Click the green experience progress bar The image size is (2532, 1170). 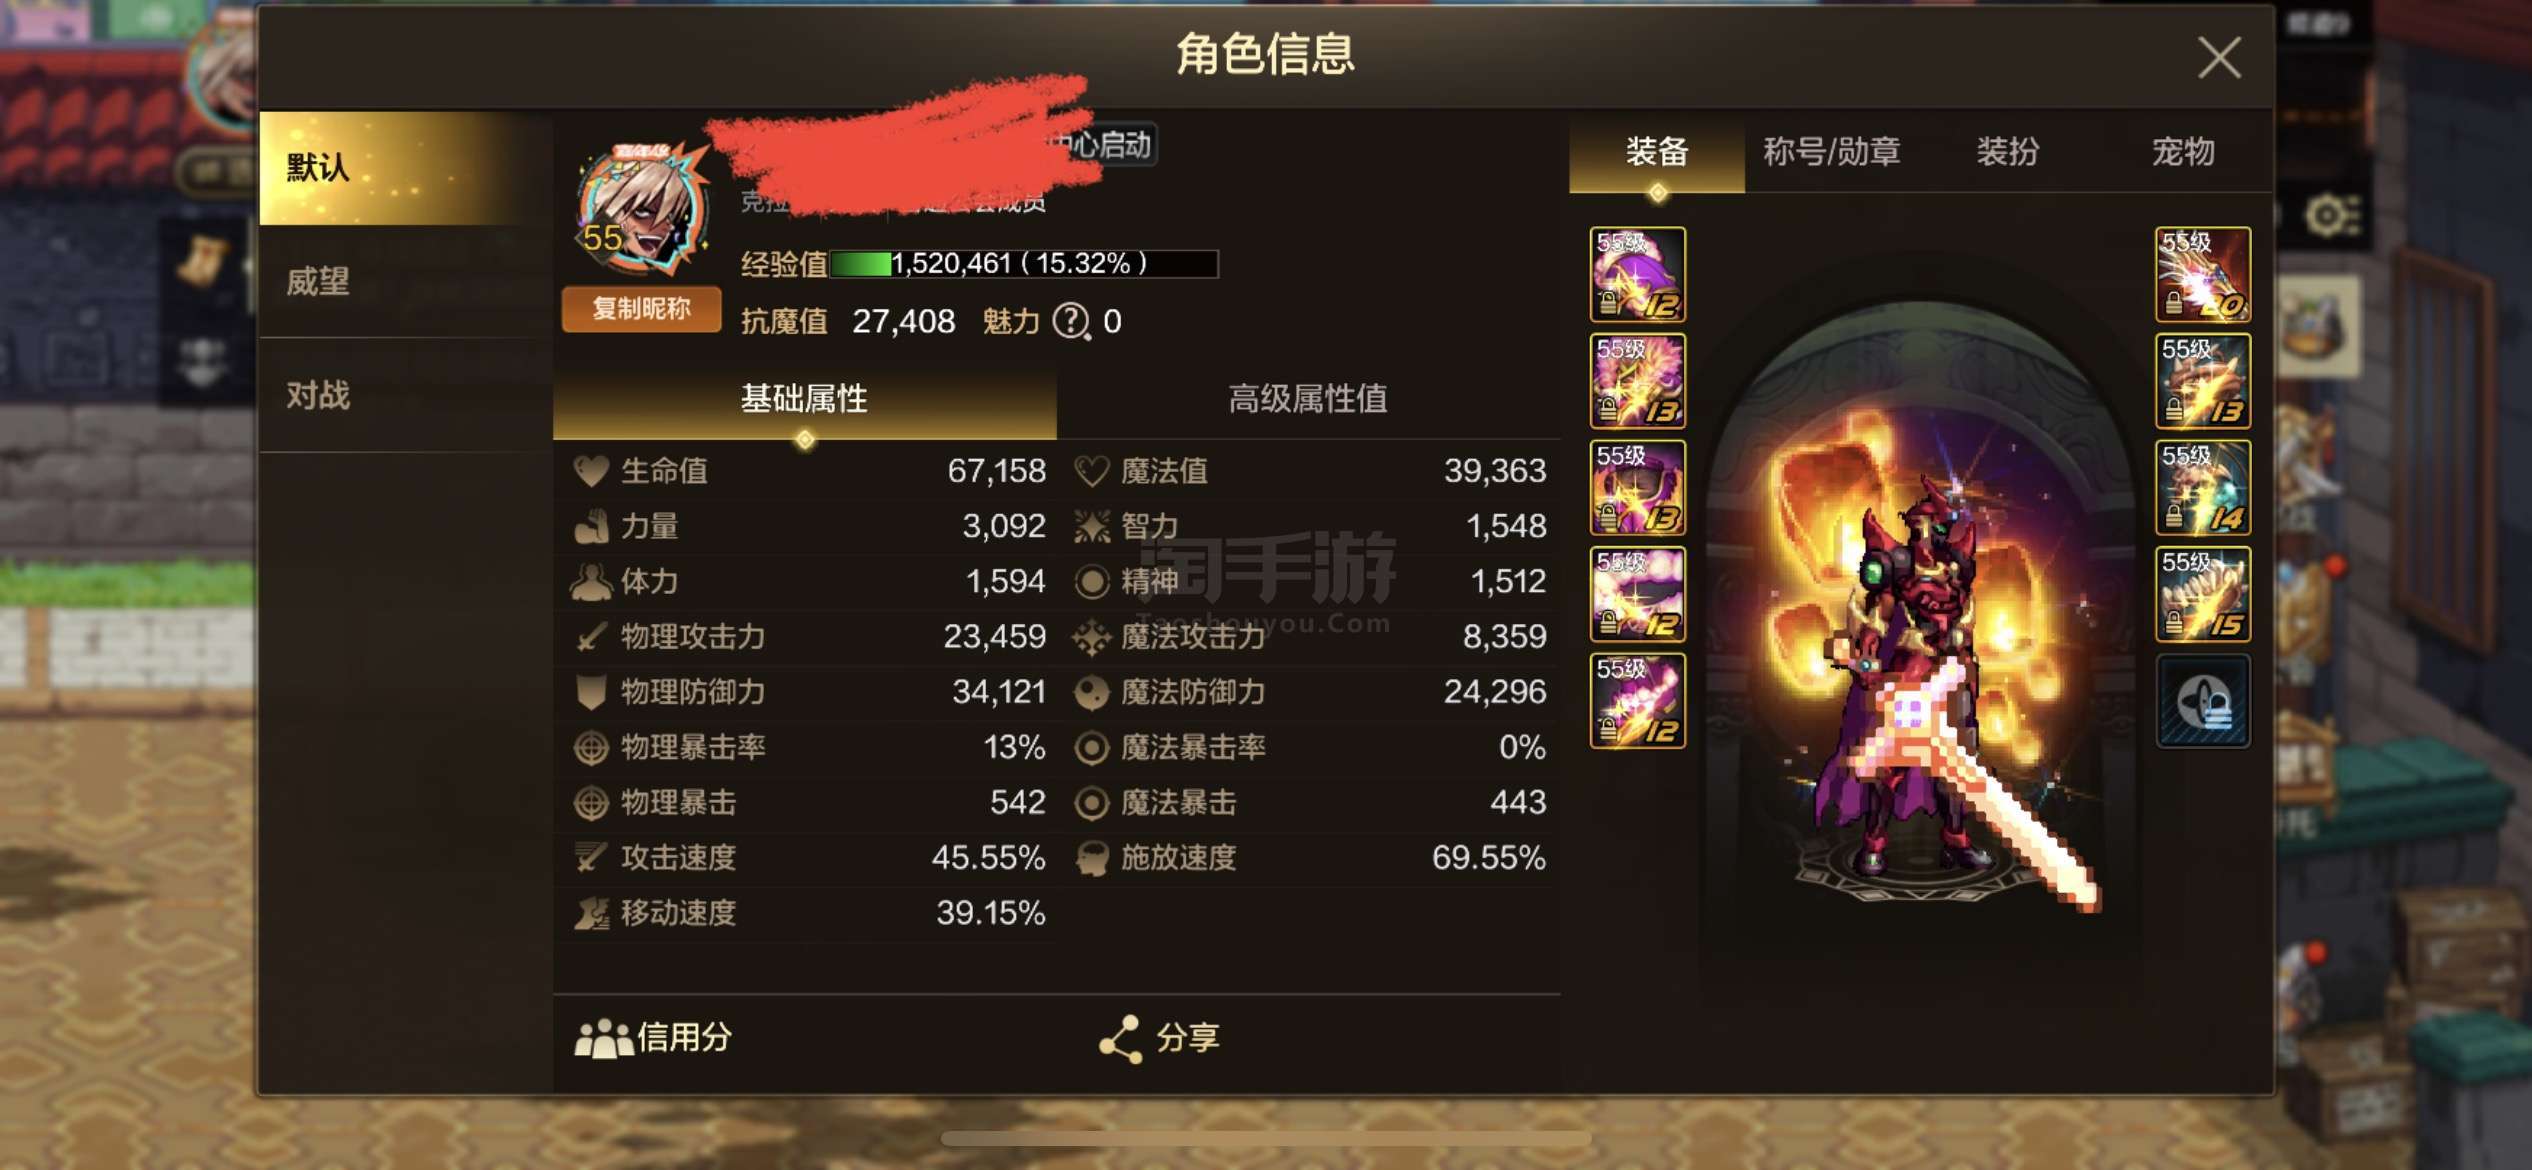1024,264
